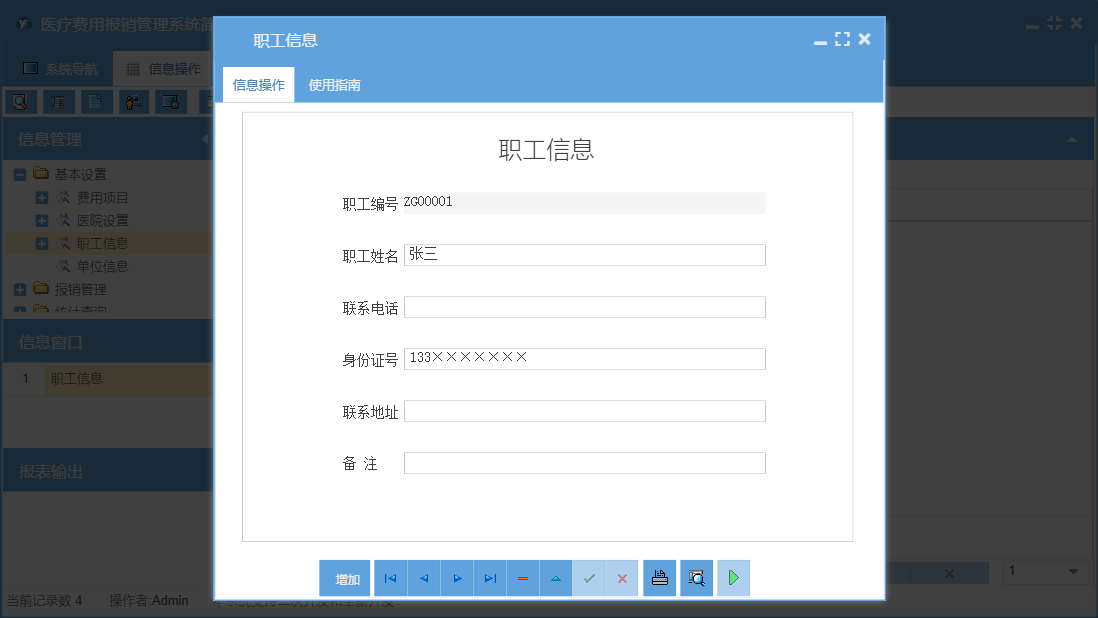Jump to the first record icon

(x=390, y=578)
